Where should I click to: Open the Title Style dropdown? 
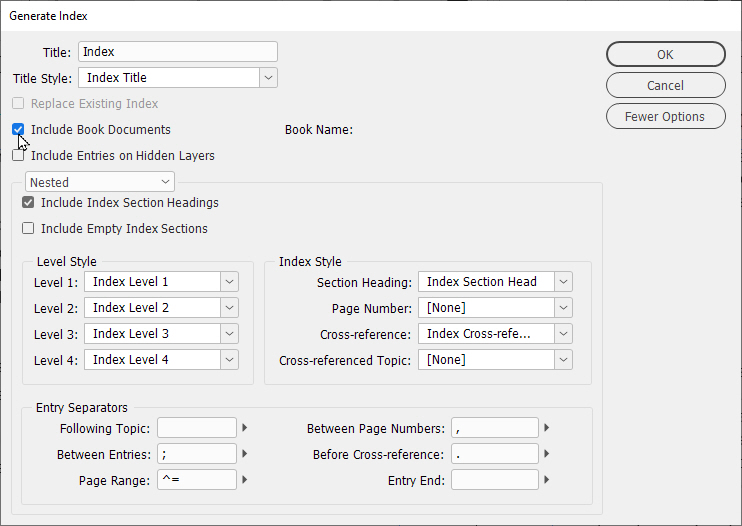pyautogui.click(x=268, y=77)
